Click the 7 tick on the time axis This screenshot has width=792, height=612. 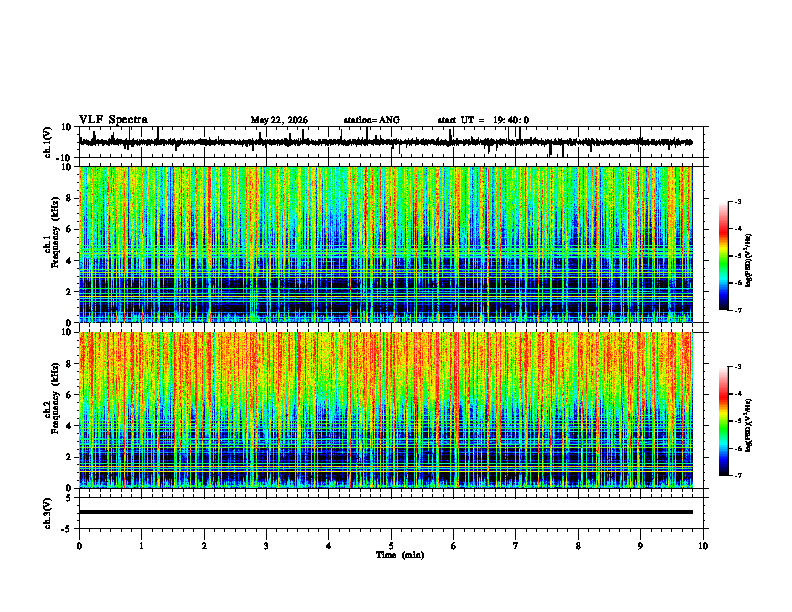pyautogui.click(x=516, y=546)
